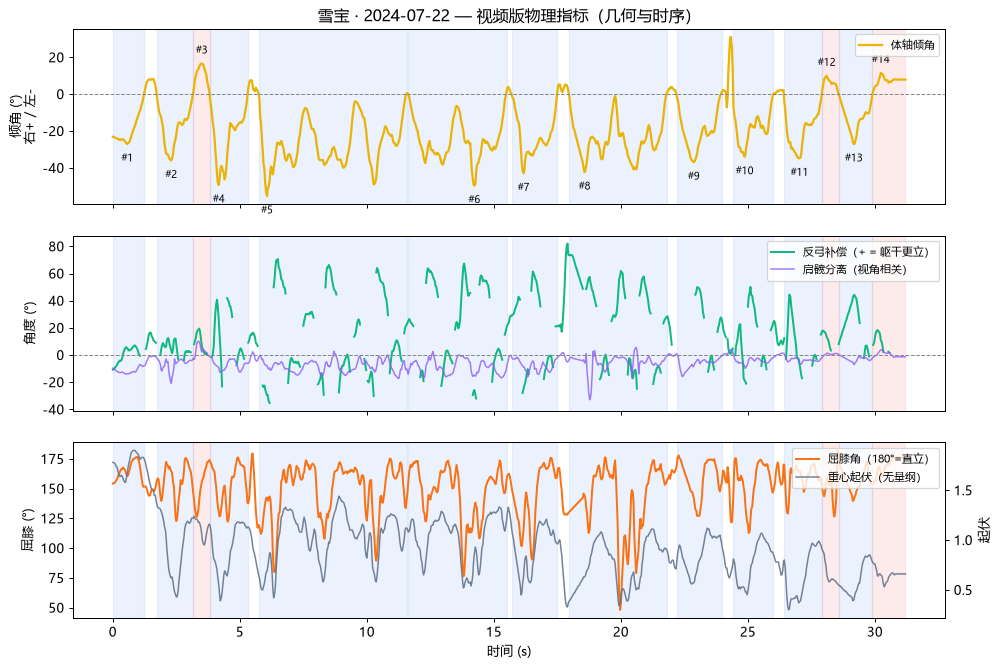Click the #6 turn annotation

click(x=474, y=199)
